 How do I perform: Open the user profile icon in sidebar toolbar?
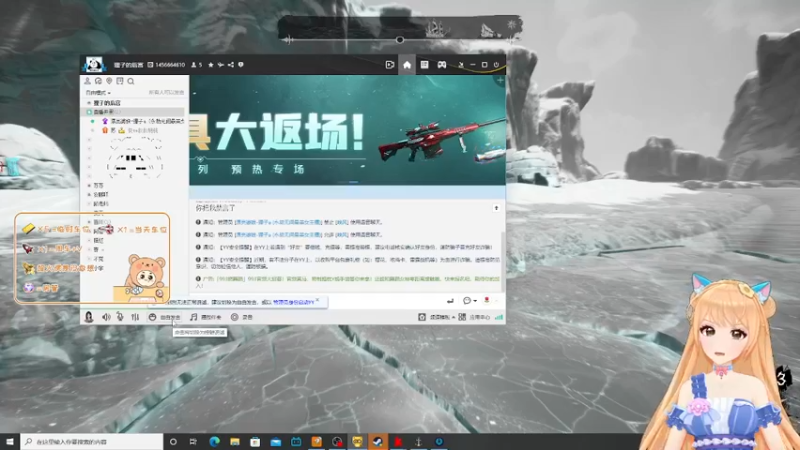87,81
